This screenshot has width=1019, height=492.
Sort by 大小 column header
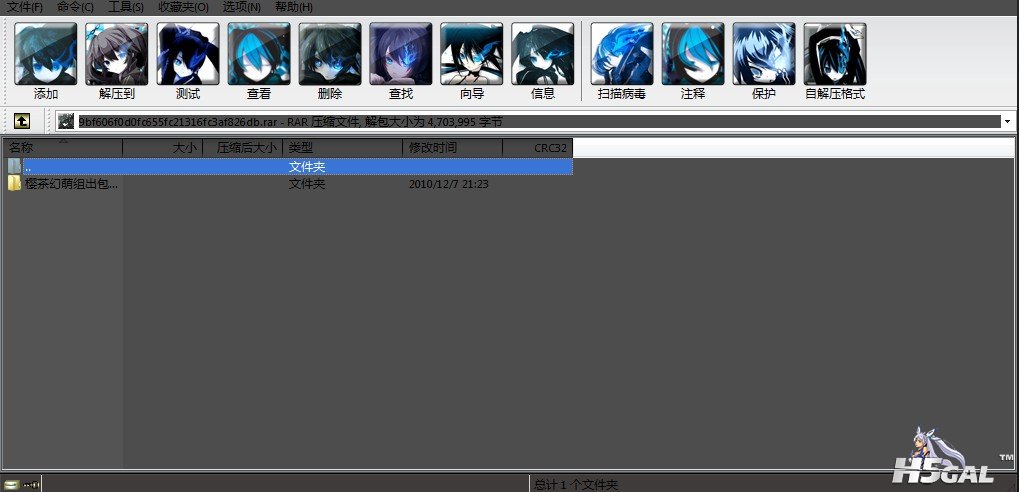(162, 148)
